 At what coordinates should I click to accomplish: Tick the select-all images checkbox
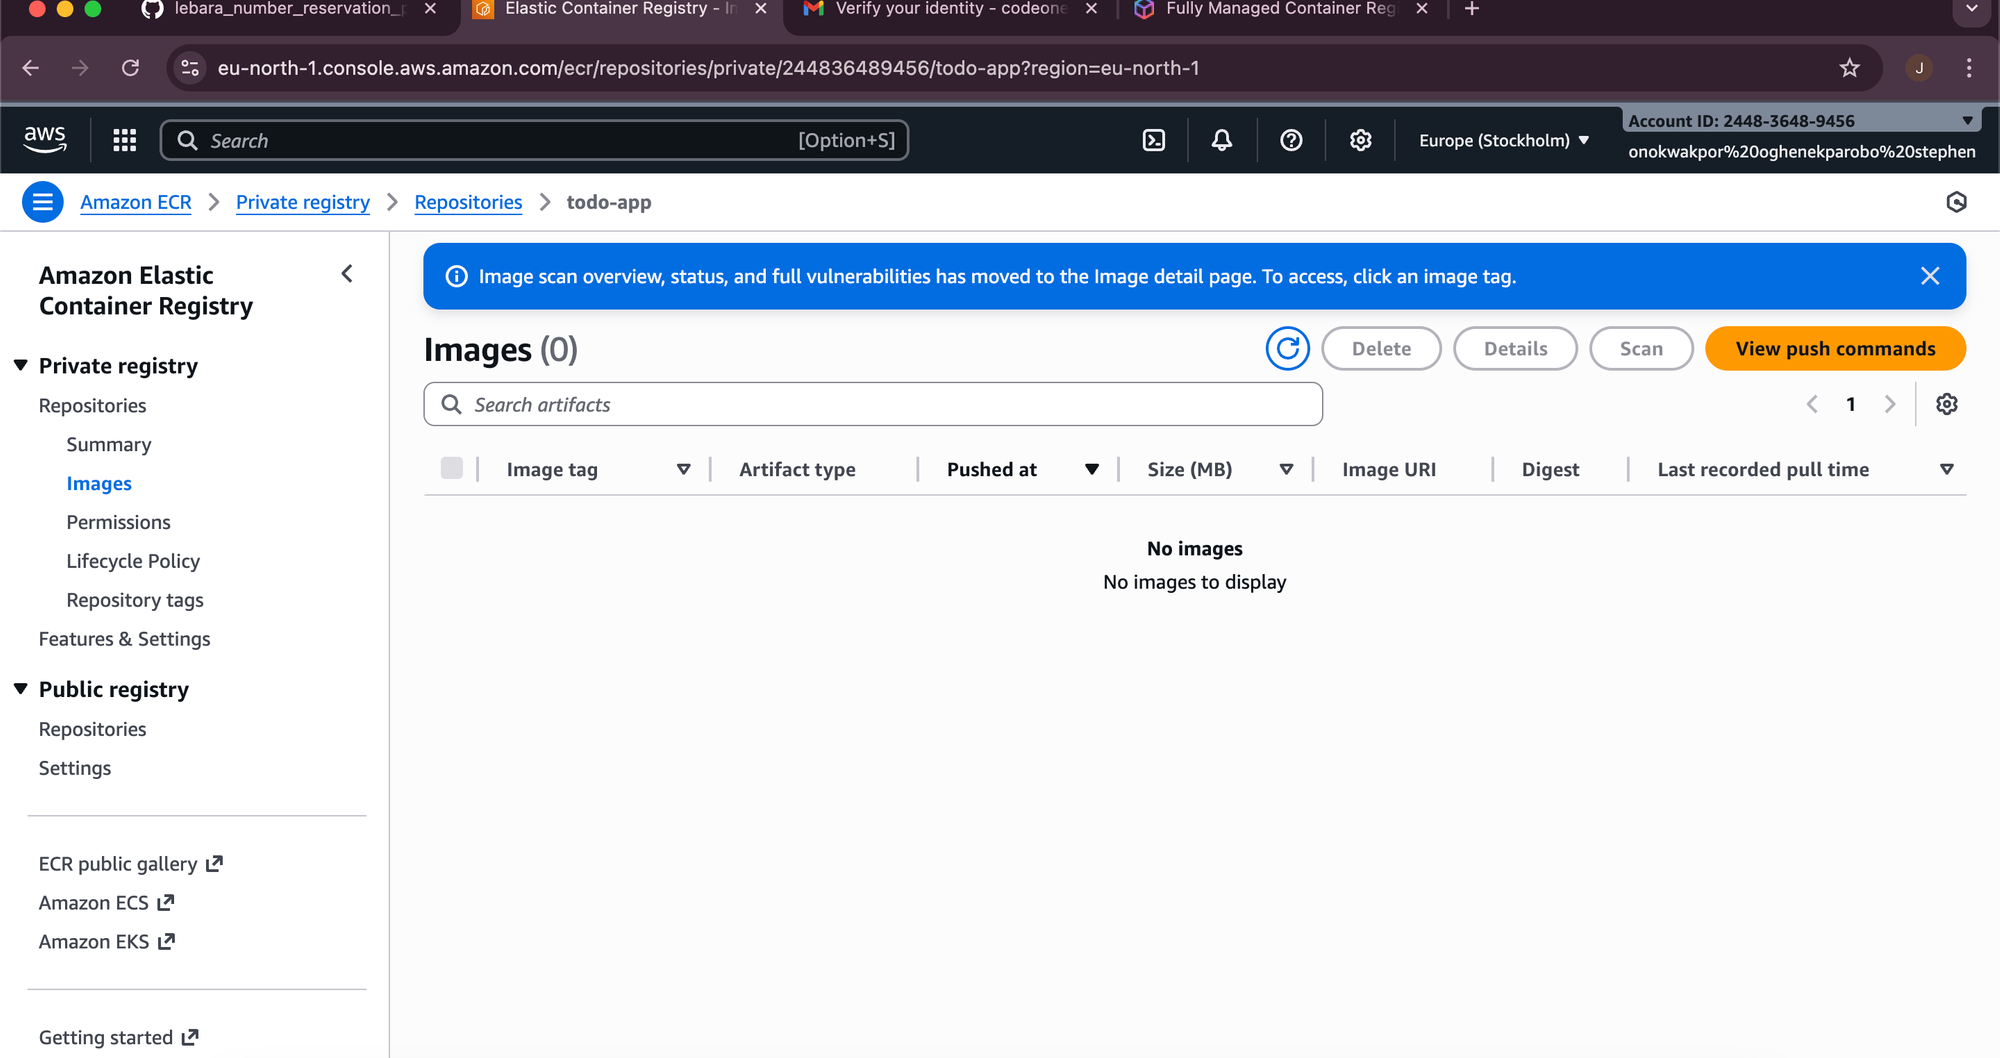(x=452, y=468)
